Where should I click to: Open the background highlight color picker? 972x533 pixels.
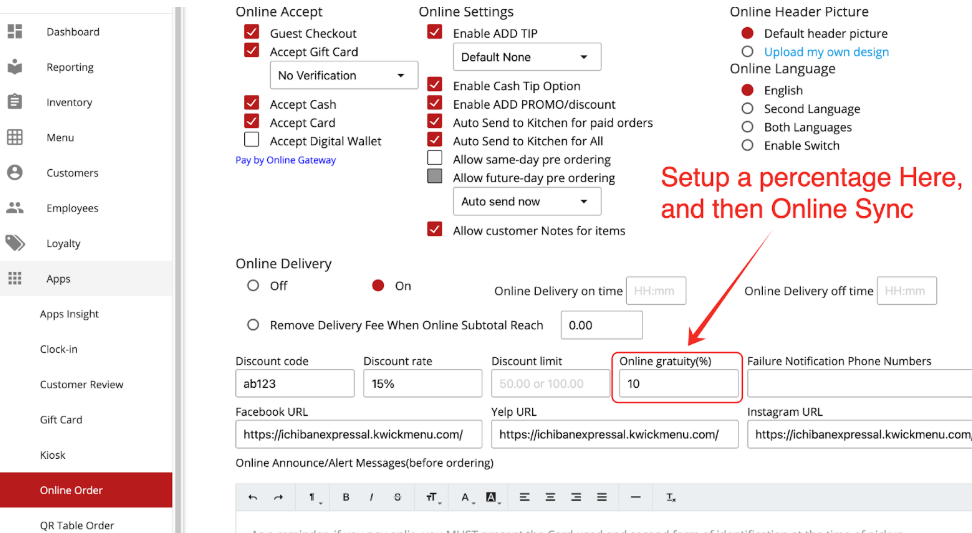[x=492, y=497]
